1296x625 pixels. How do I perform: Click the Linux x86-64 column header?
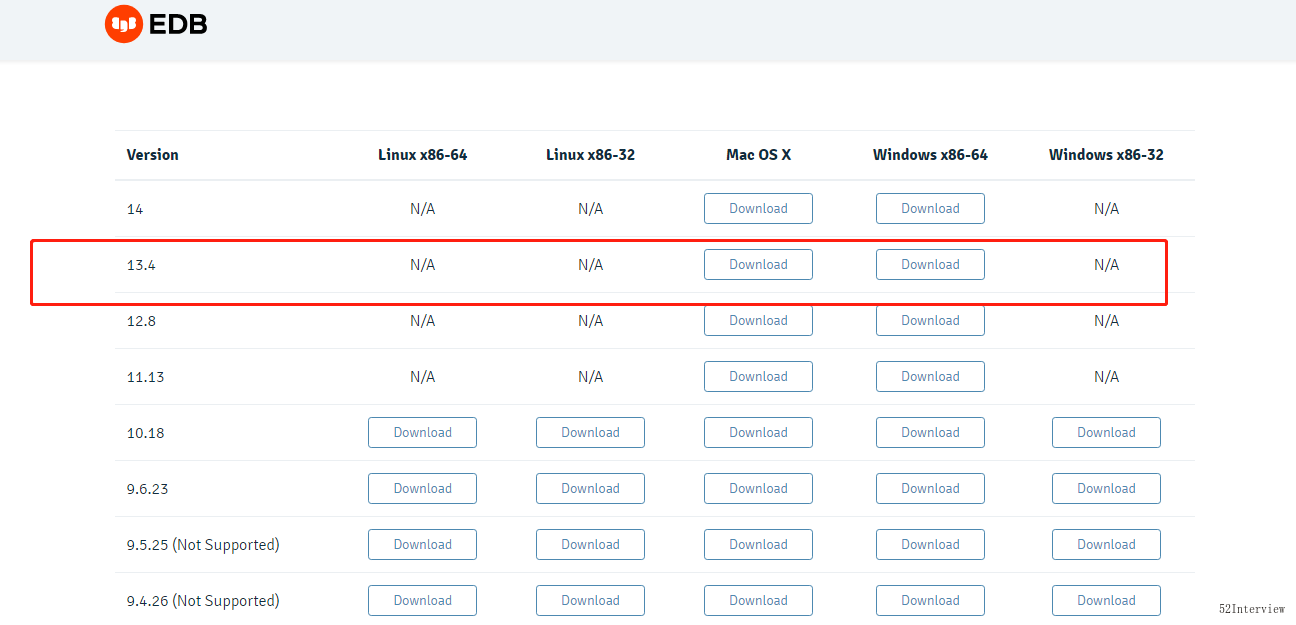[x=422, y=155]
